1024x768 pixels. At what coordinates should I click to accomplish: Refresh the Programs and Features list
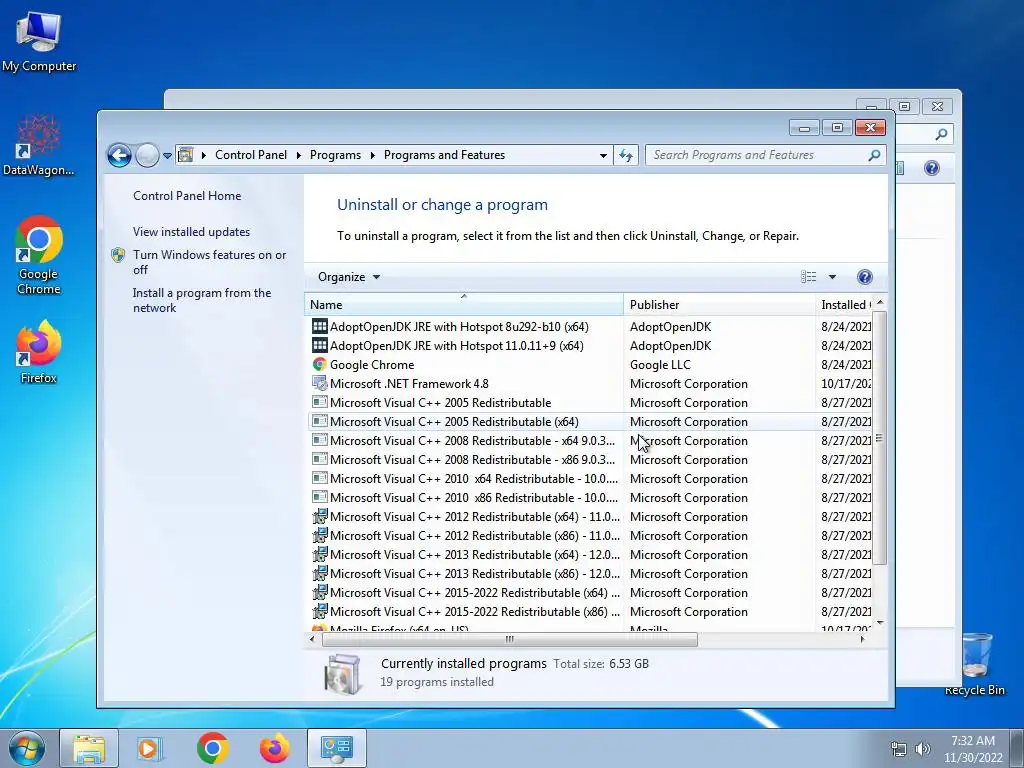(626, 155)
